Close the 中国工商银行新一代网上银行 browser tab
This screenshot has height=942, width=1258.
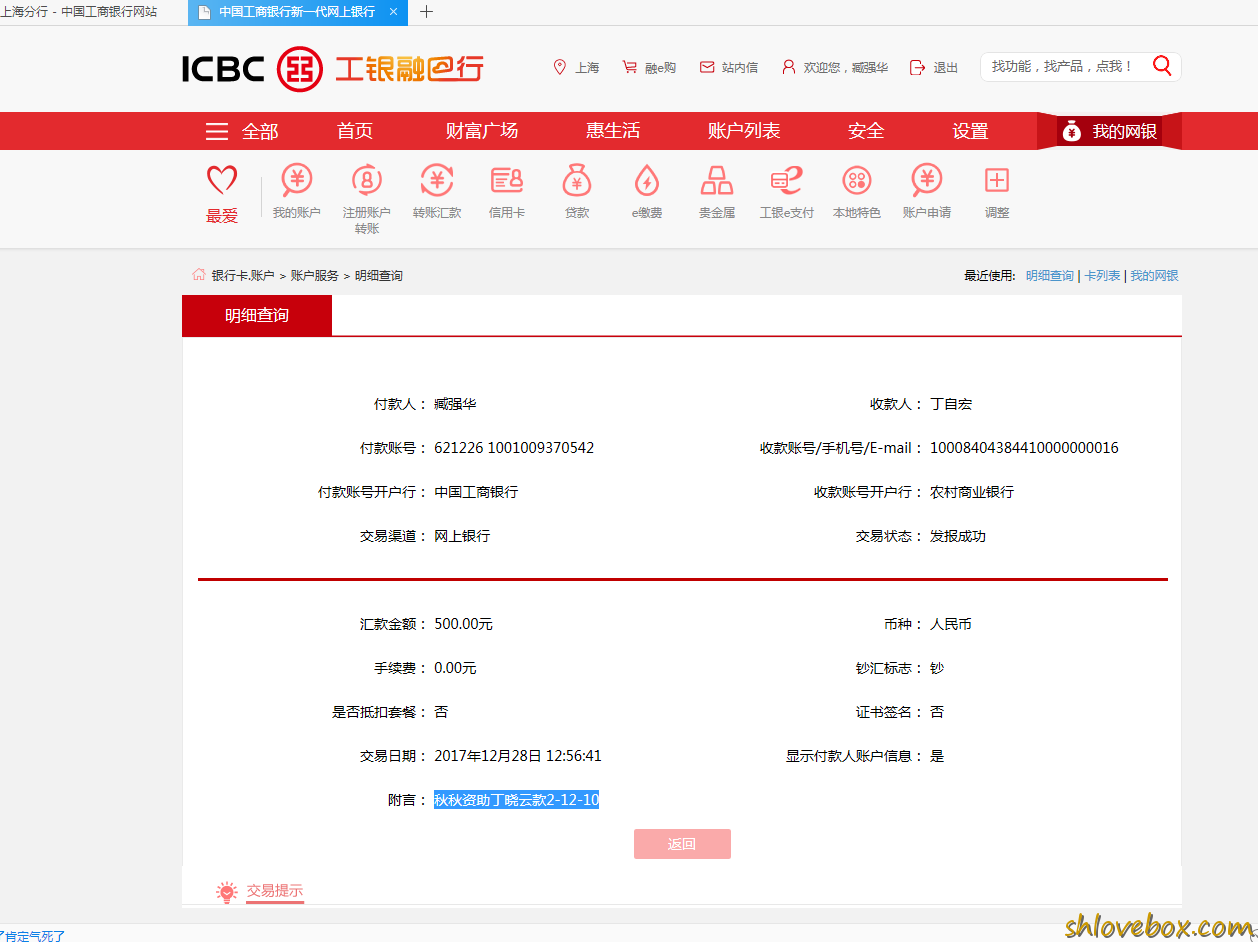click(x=393, y=12)
